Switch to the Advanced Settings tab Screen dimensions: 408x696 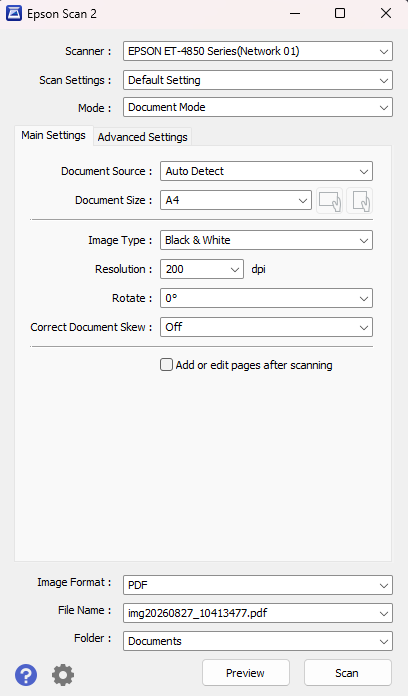[143, 137]
